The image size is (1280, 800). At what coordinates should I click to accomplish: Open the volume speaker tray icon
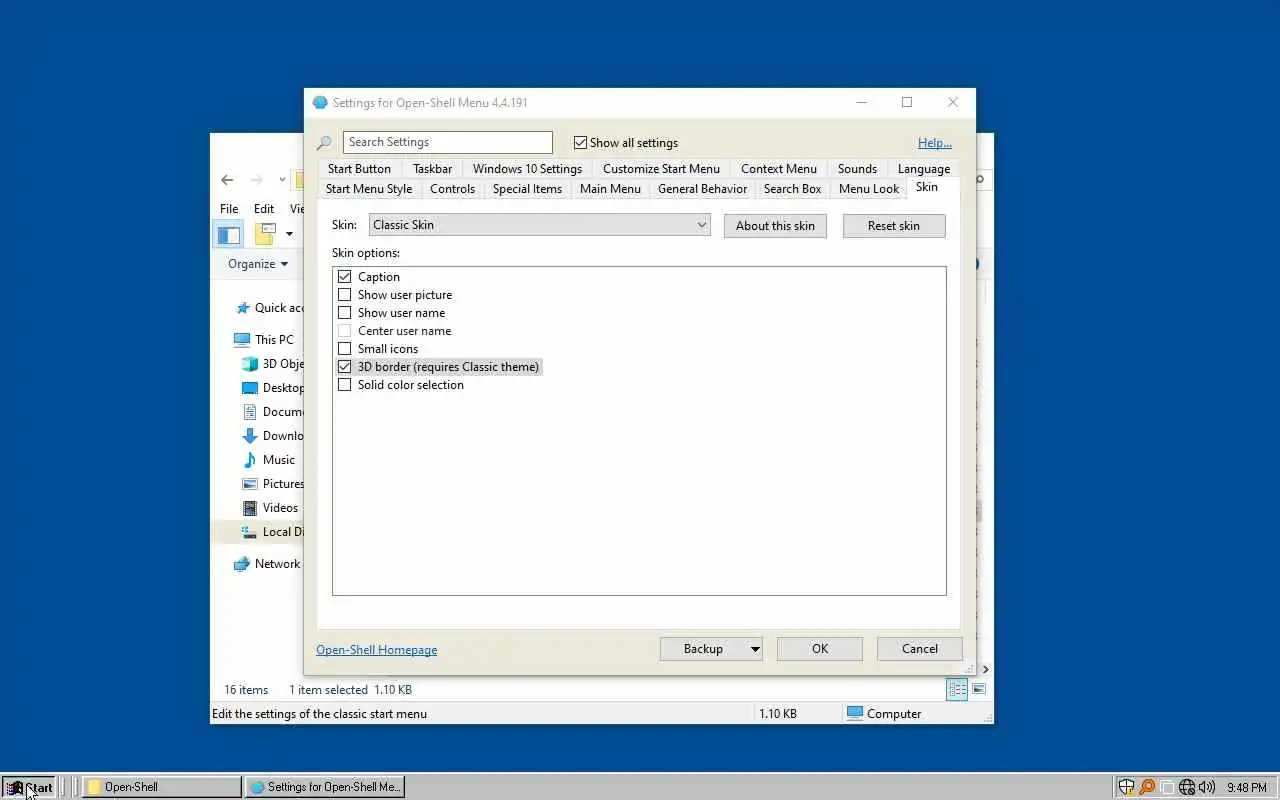[1207, 787]
